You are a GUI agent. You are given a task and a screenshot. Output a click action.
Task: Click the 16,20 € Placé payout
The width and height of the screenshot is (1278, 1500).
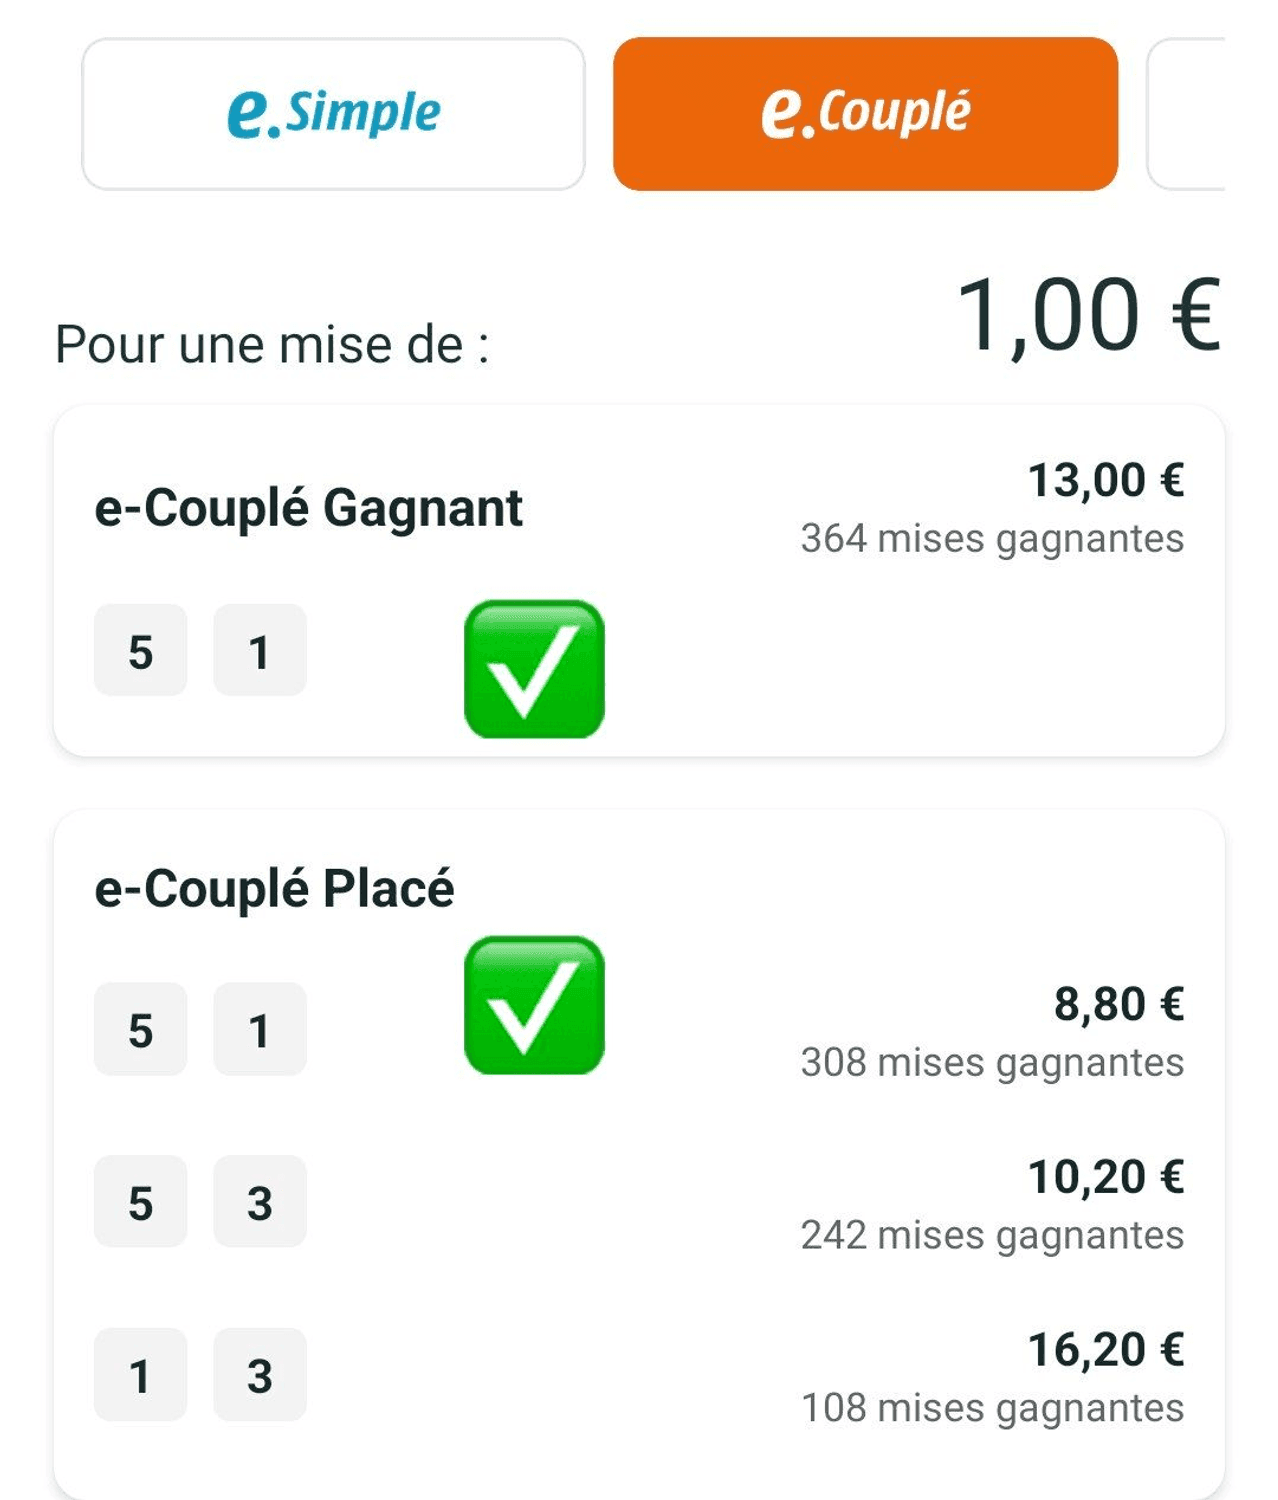pyautogui.click(x=1106, y=1349)
